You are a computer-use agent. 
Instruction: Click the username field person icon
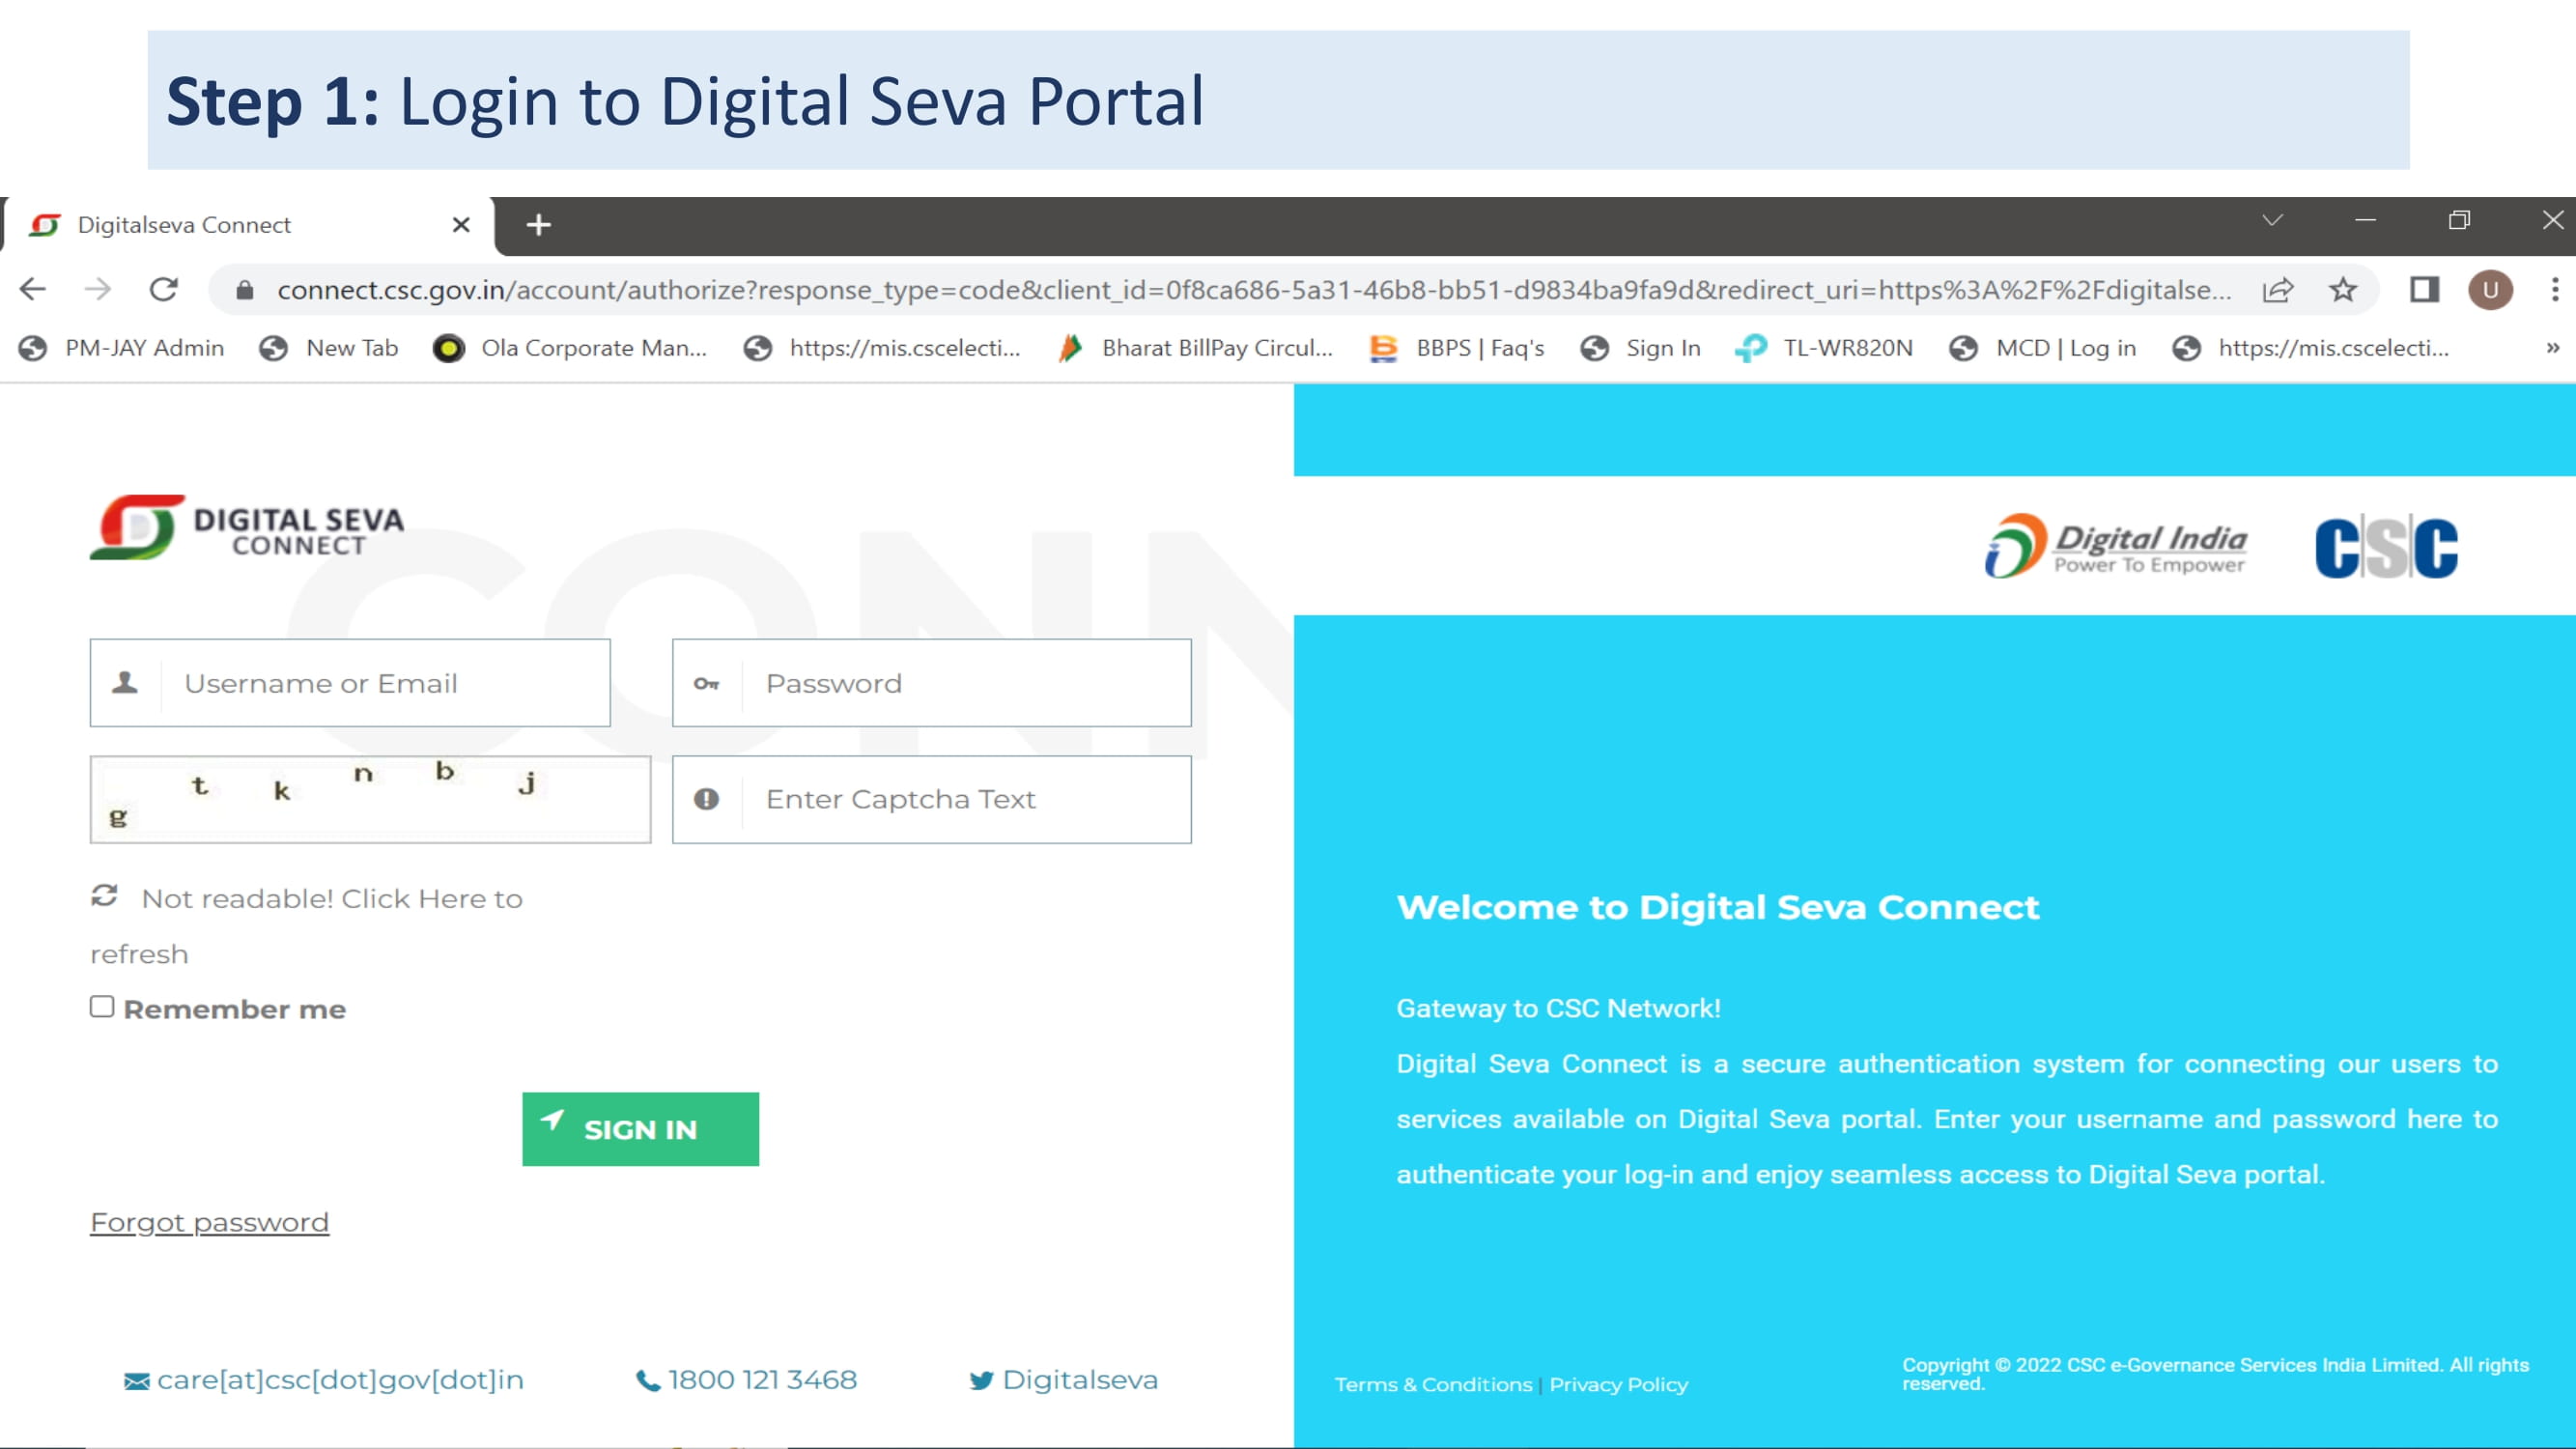[x=124, y=683]
